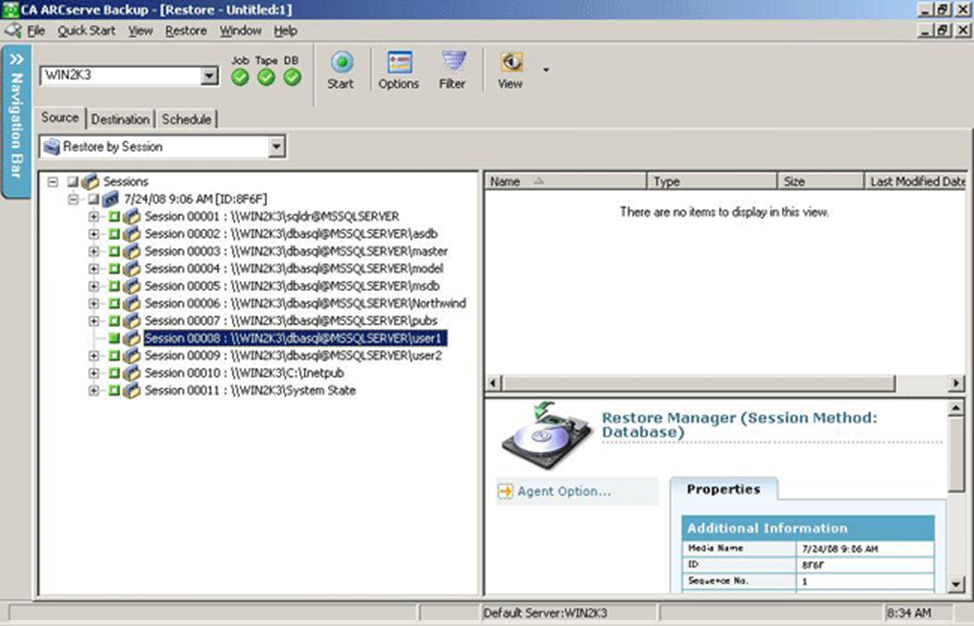
Task: Select the Session 00007 pubs tree row
Action: 291,320
